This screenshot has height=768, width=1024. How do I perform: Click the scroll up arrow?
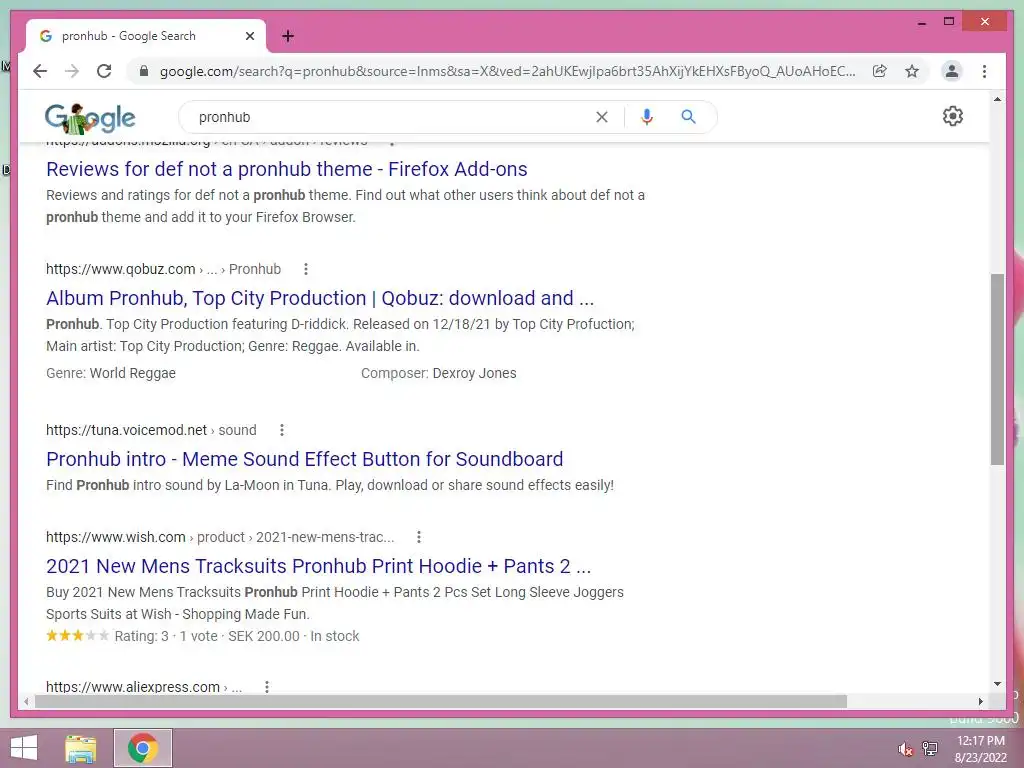(x=997, y=99)
